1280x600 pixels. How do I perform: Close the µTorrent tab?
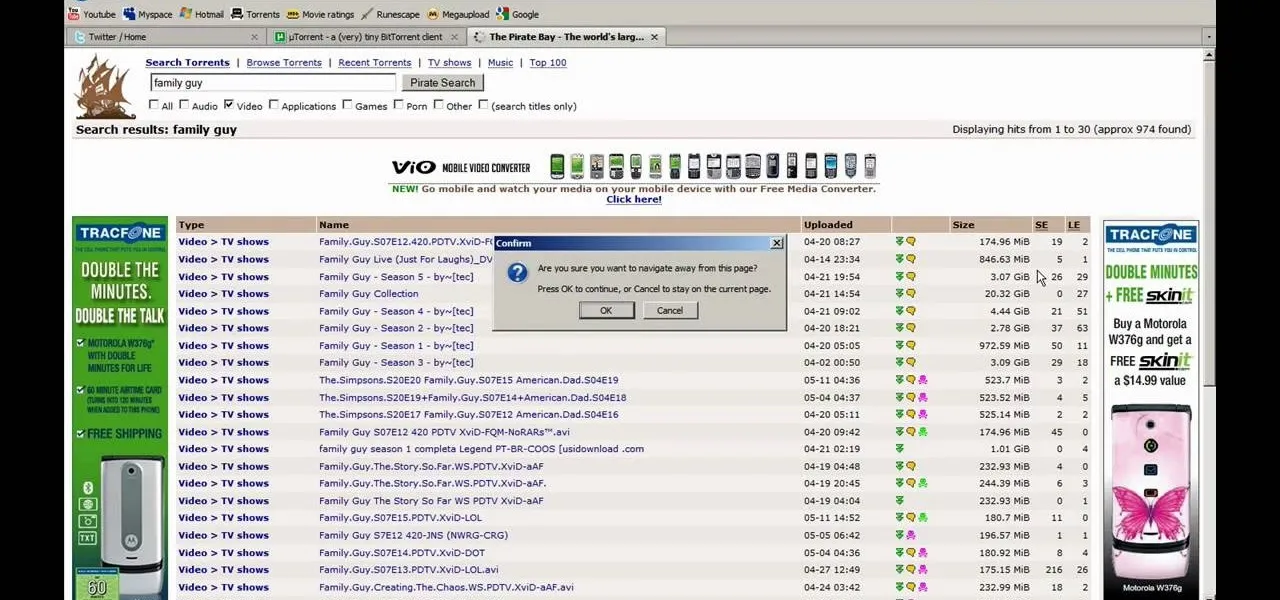point(454,37)
